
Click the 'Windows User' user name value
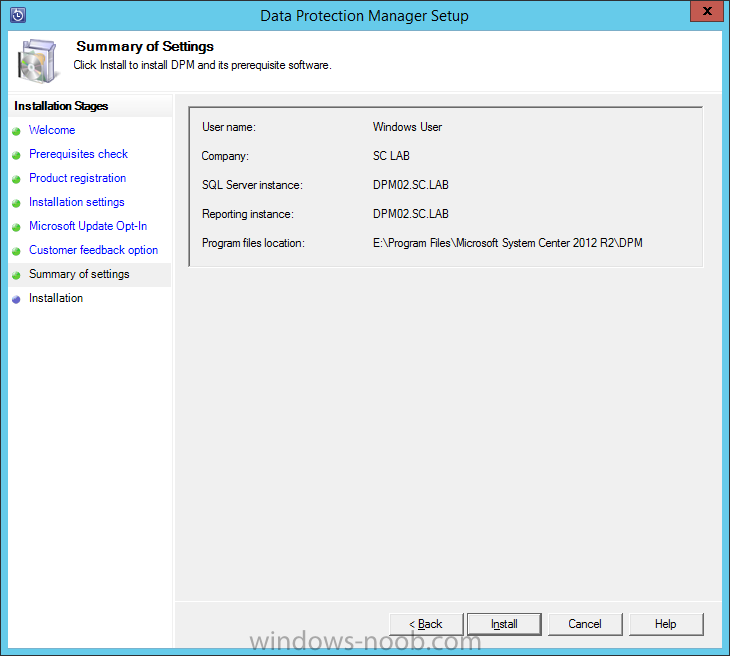pos(407,127)
